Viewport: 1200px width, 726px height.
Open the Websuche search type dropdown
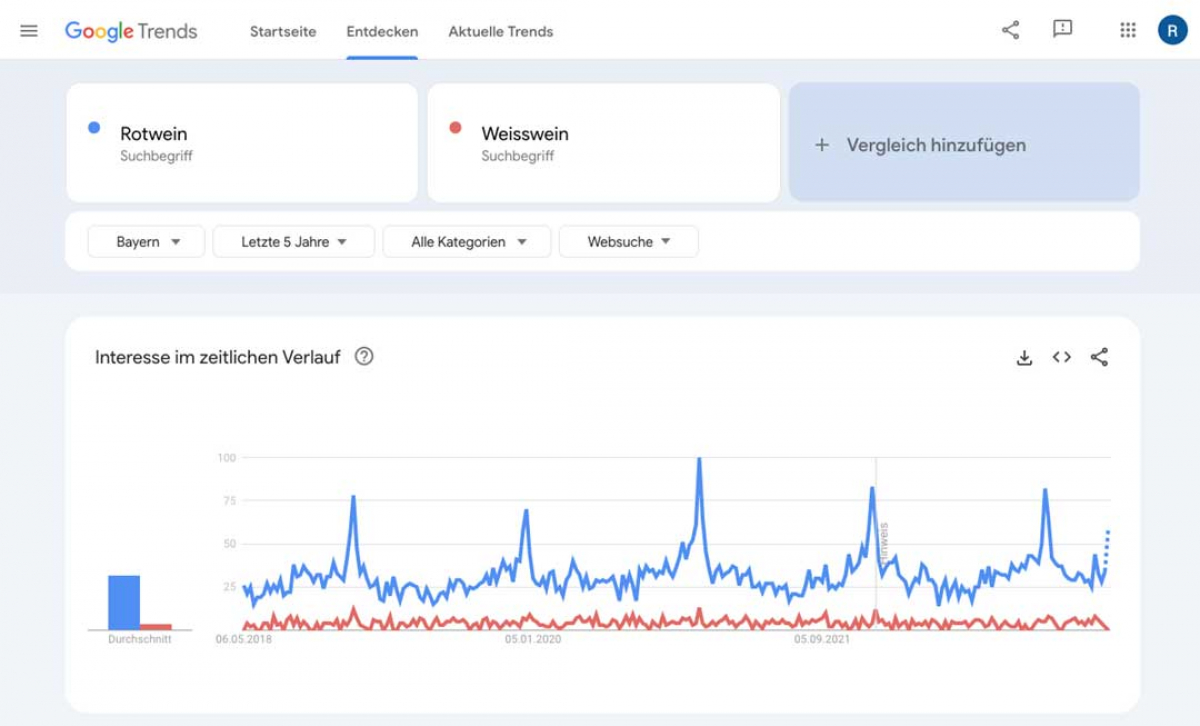point(629,241)
